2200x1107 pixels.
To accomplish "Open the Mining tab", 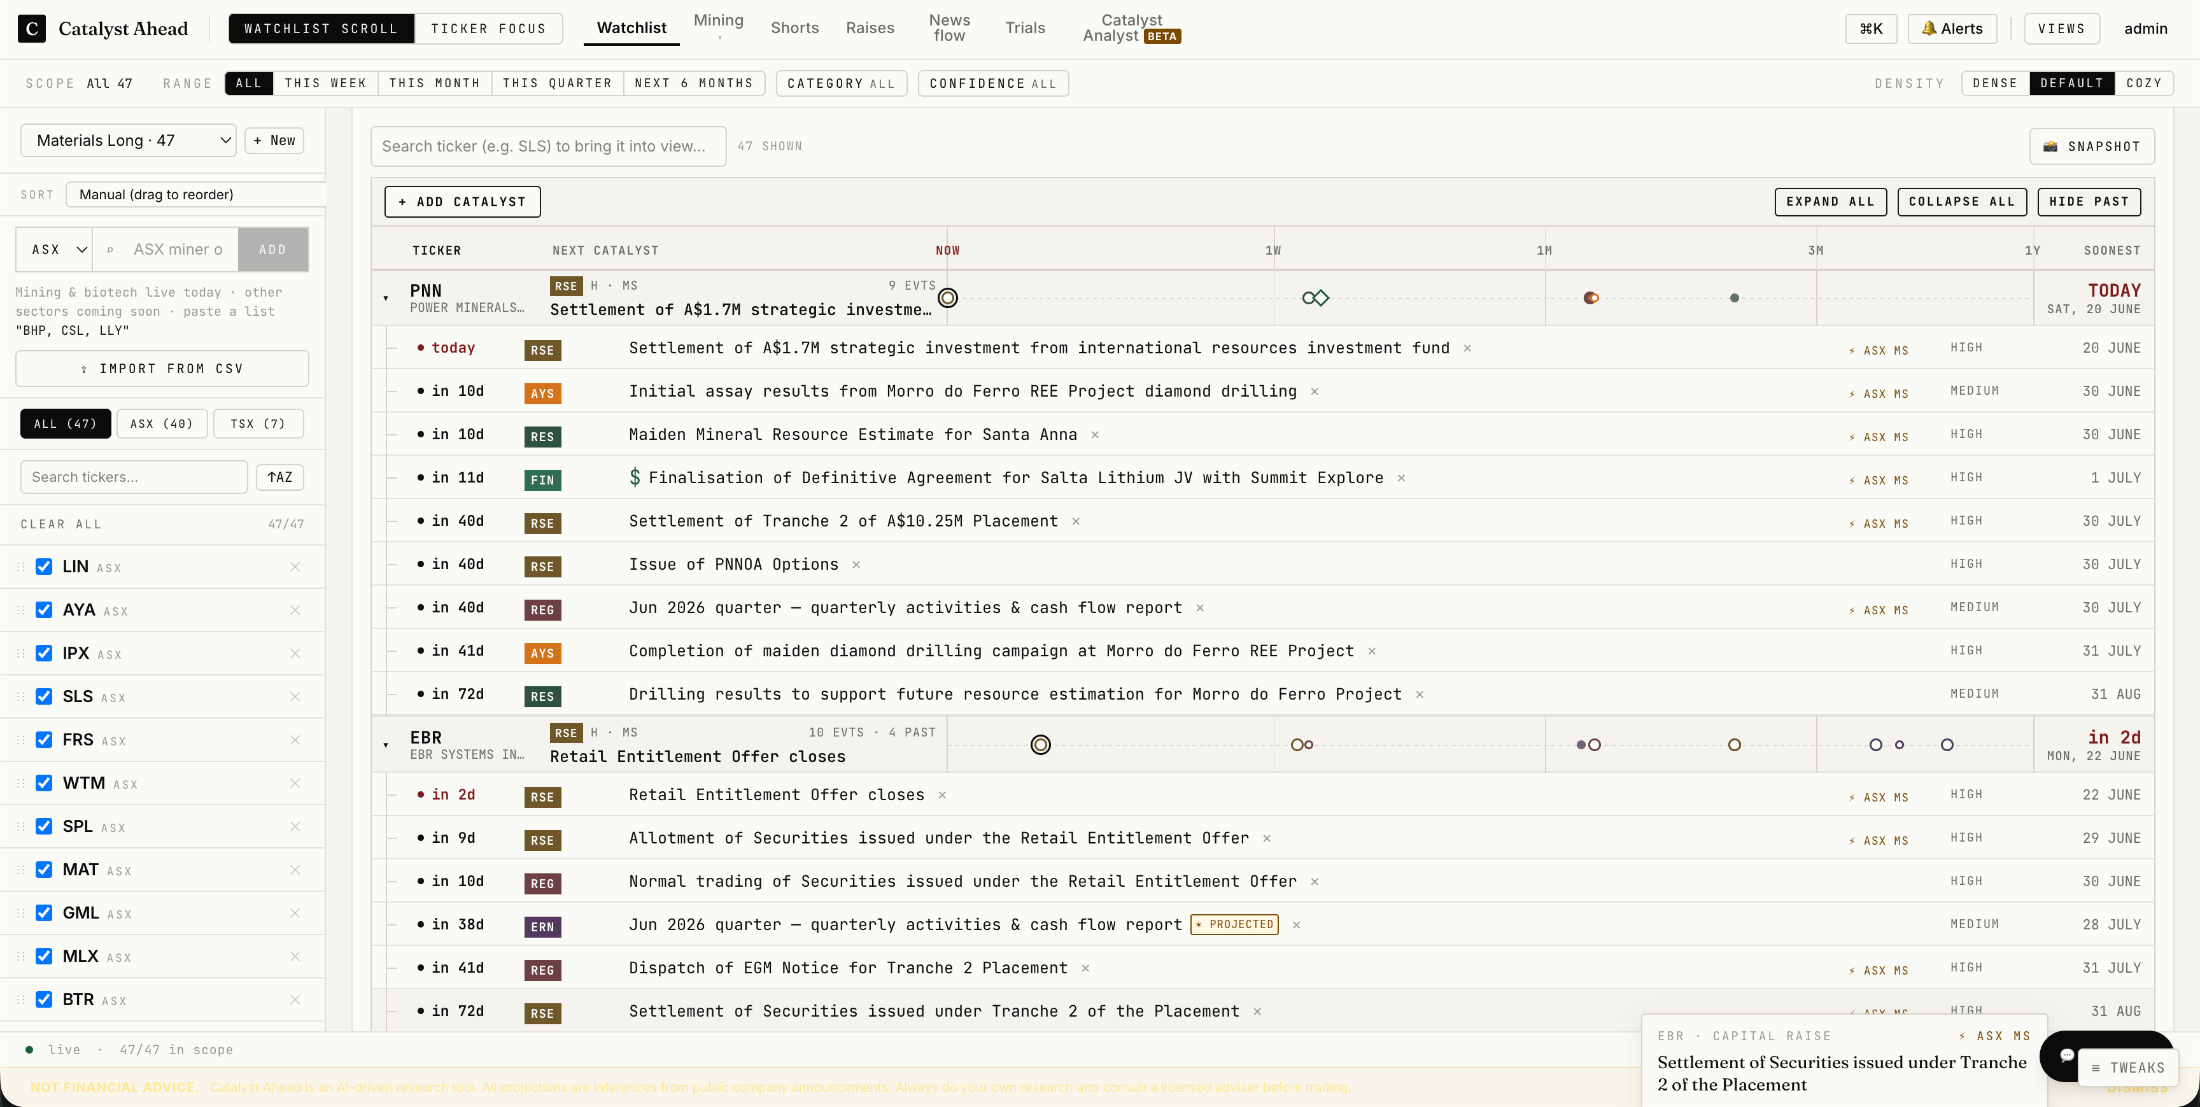I will (x=719, y=21).
